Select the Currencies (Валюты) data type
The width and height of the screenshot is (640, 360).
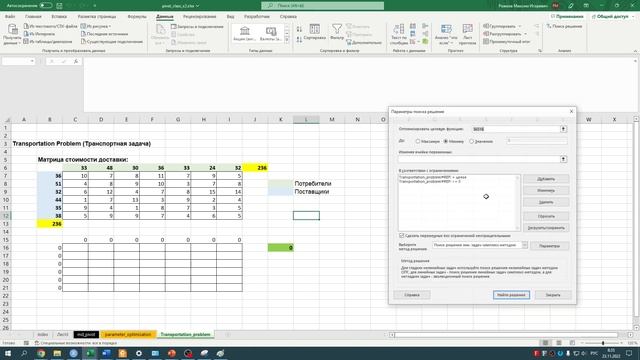pos(271,33)
